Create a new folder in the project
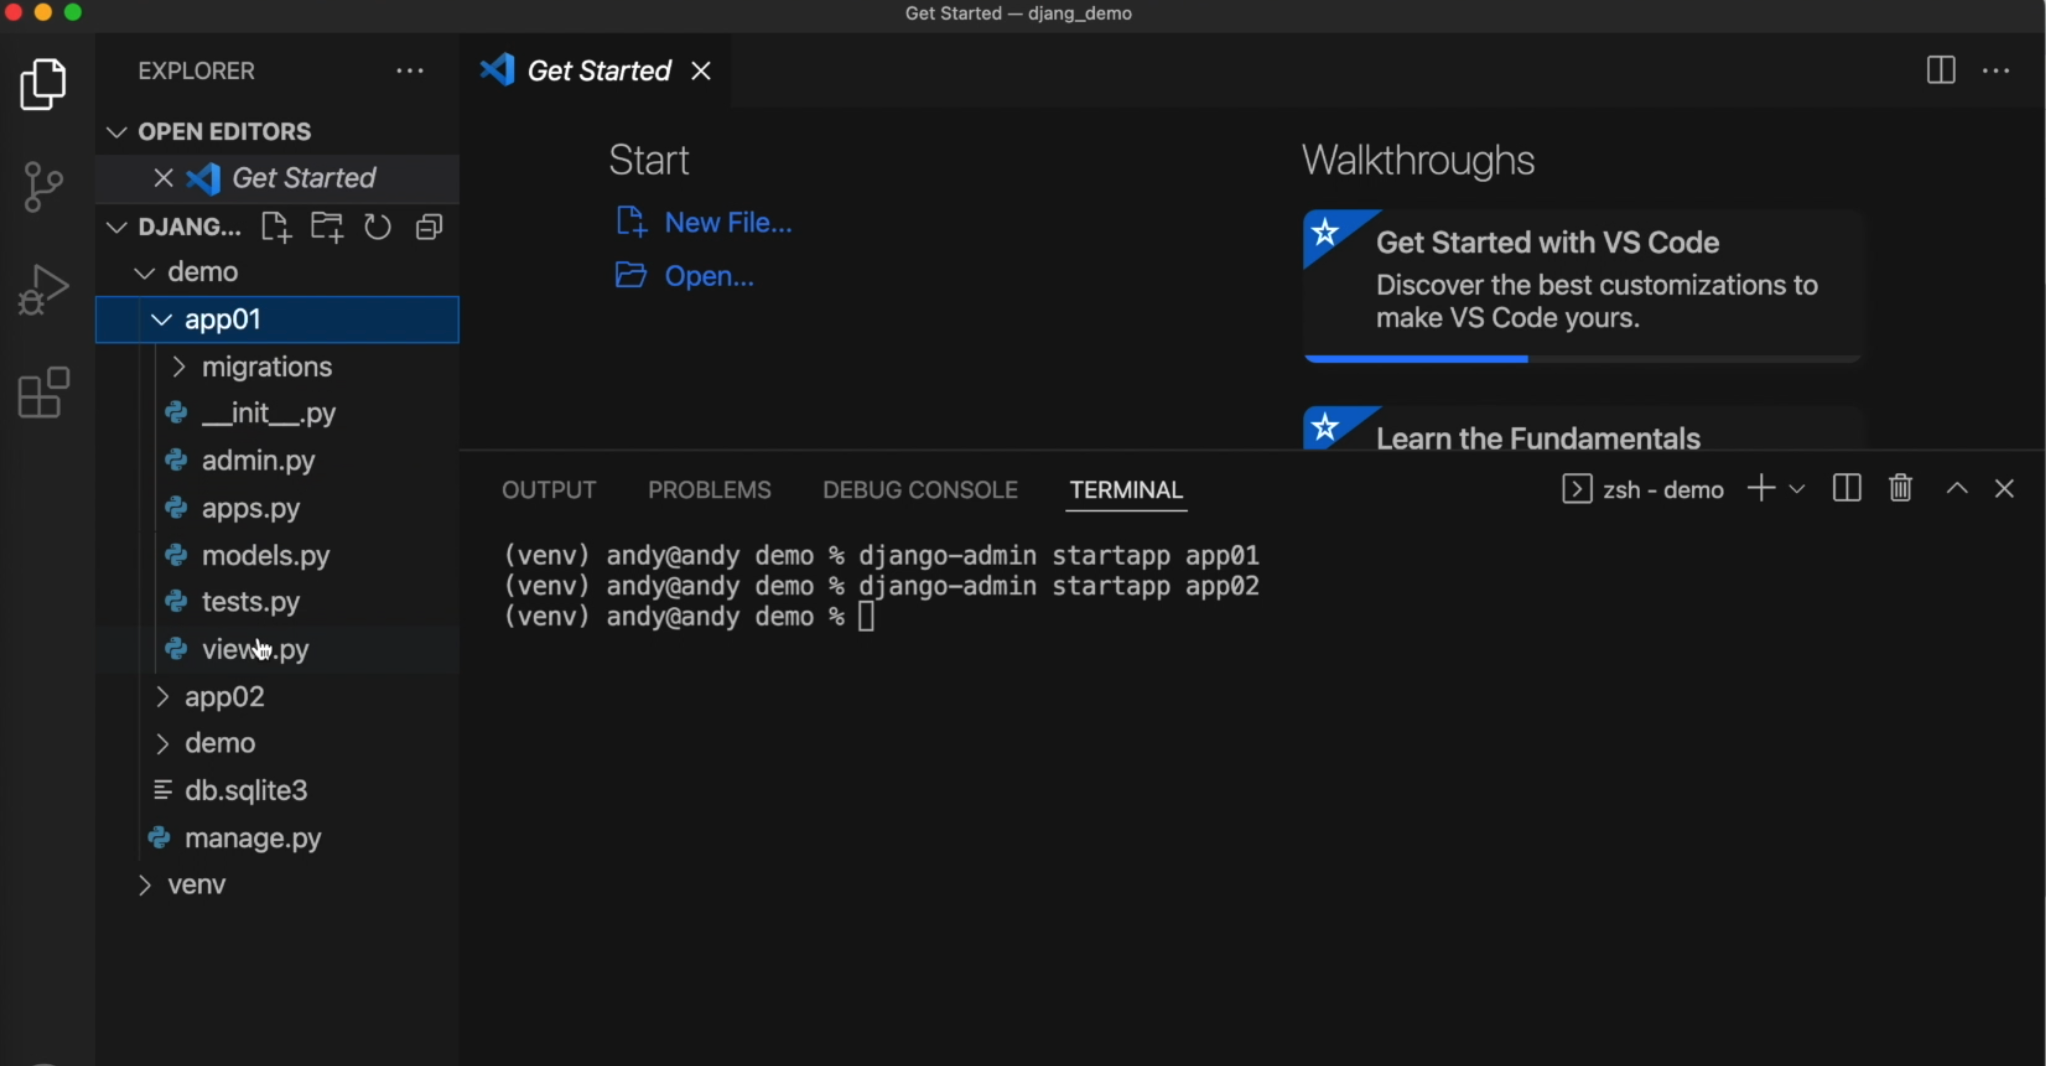 click(327, 227)
